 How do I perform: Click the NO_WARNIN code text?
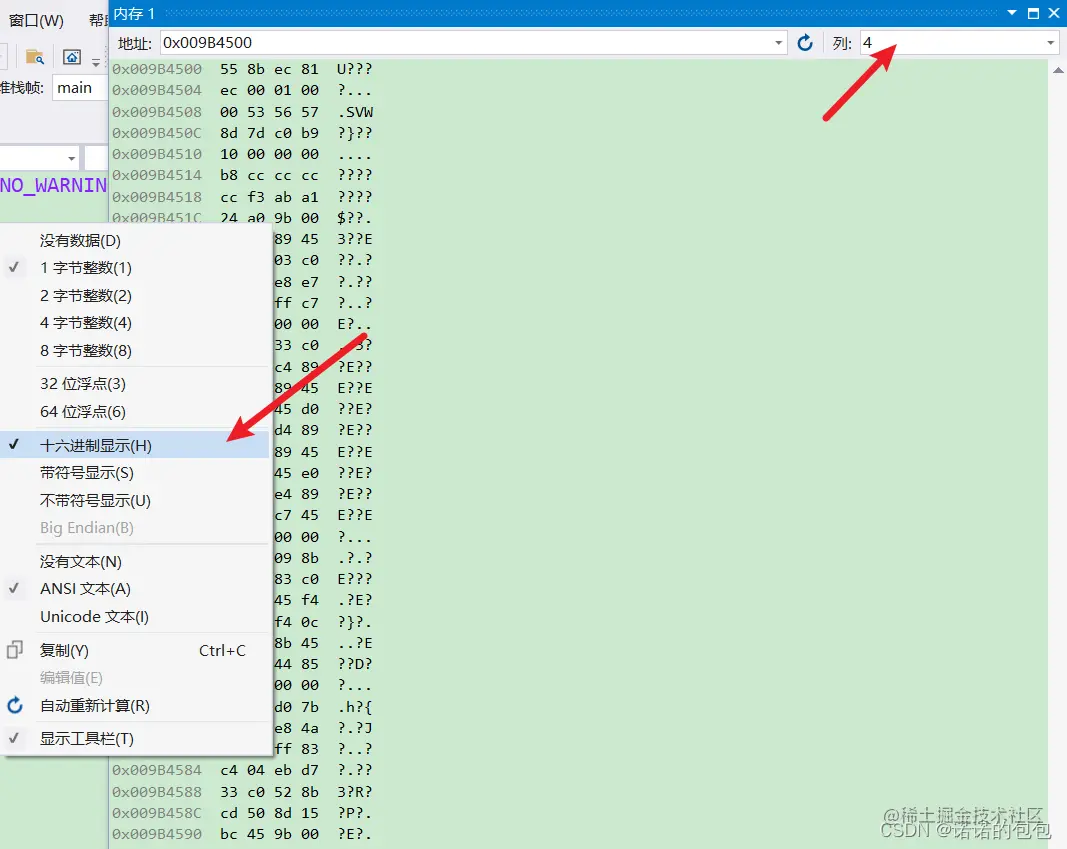pyautogui.click(x=53, y=185)
